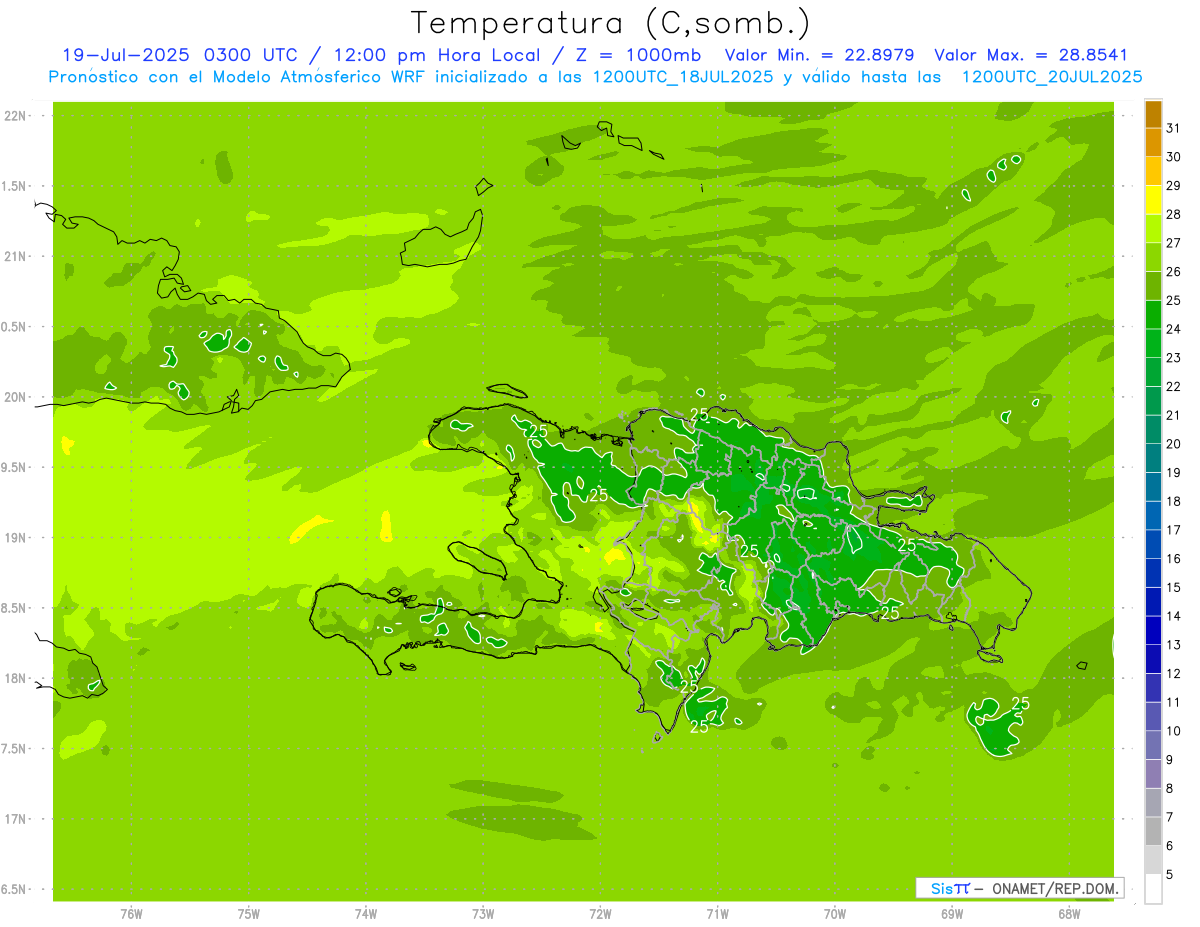Pick the legend swatch between 29 and 30
Viewport: 1200px width, 927px height.
(1153, 171)
